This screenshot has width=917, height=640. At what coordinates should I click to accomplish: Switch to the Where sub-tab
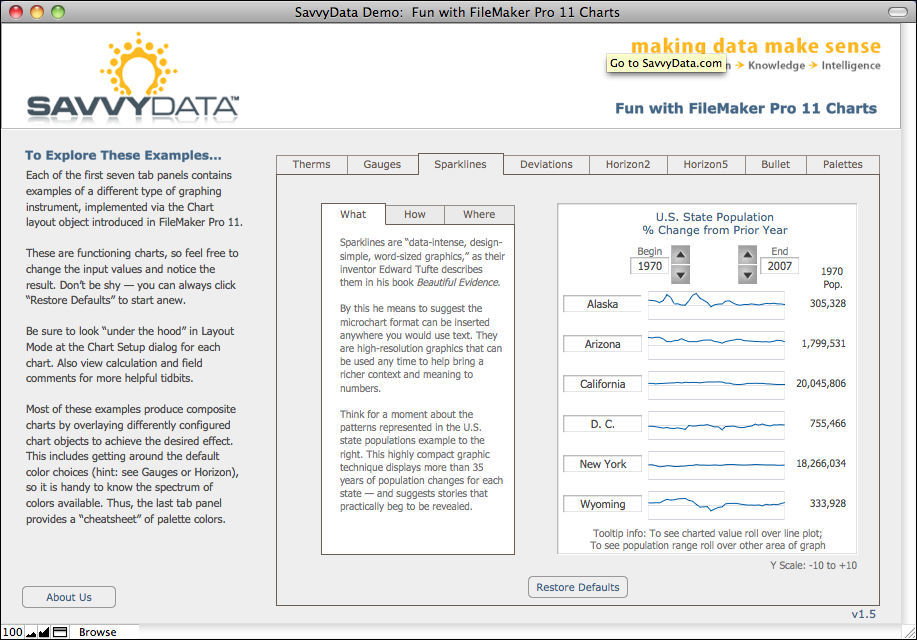(479, 215)
